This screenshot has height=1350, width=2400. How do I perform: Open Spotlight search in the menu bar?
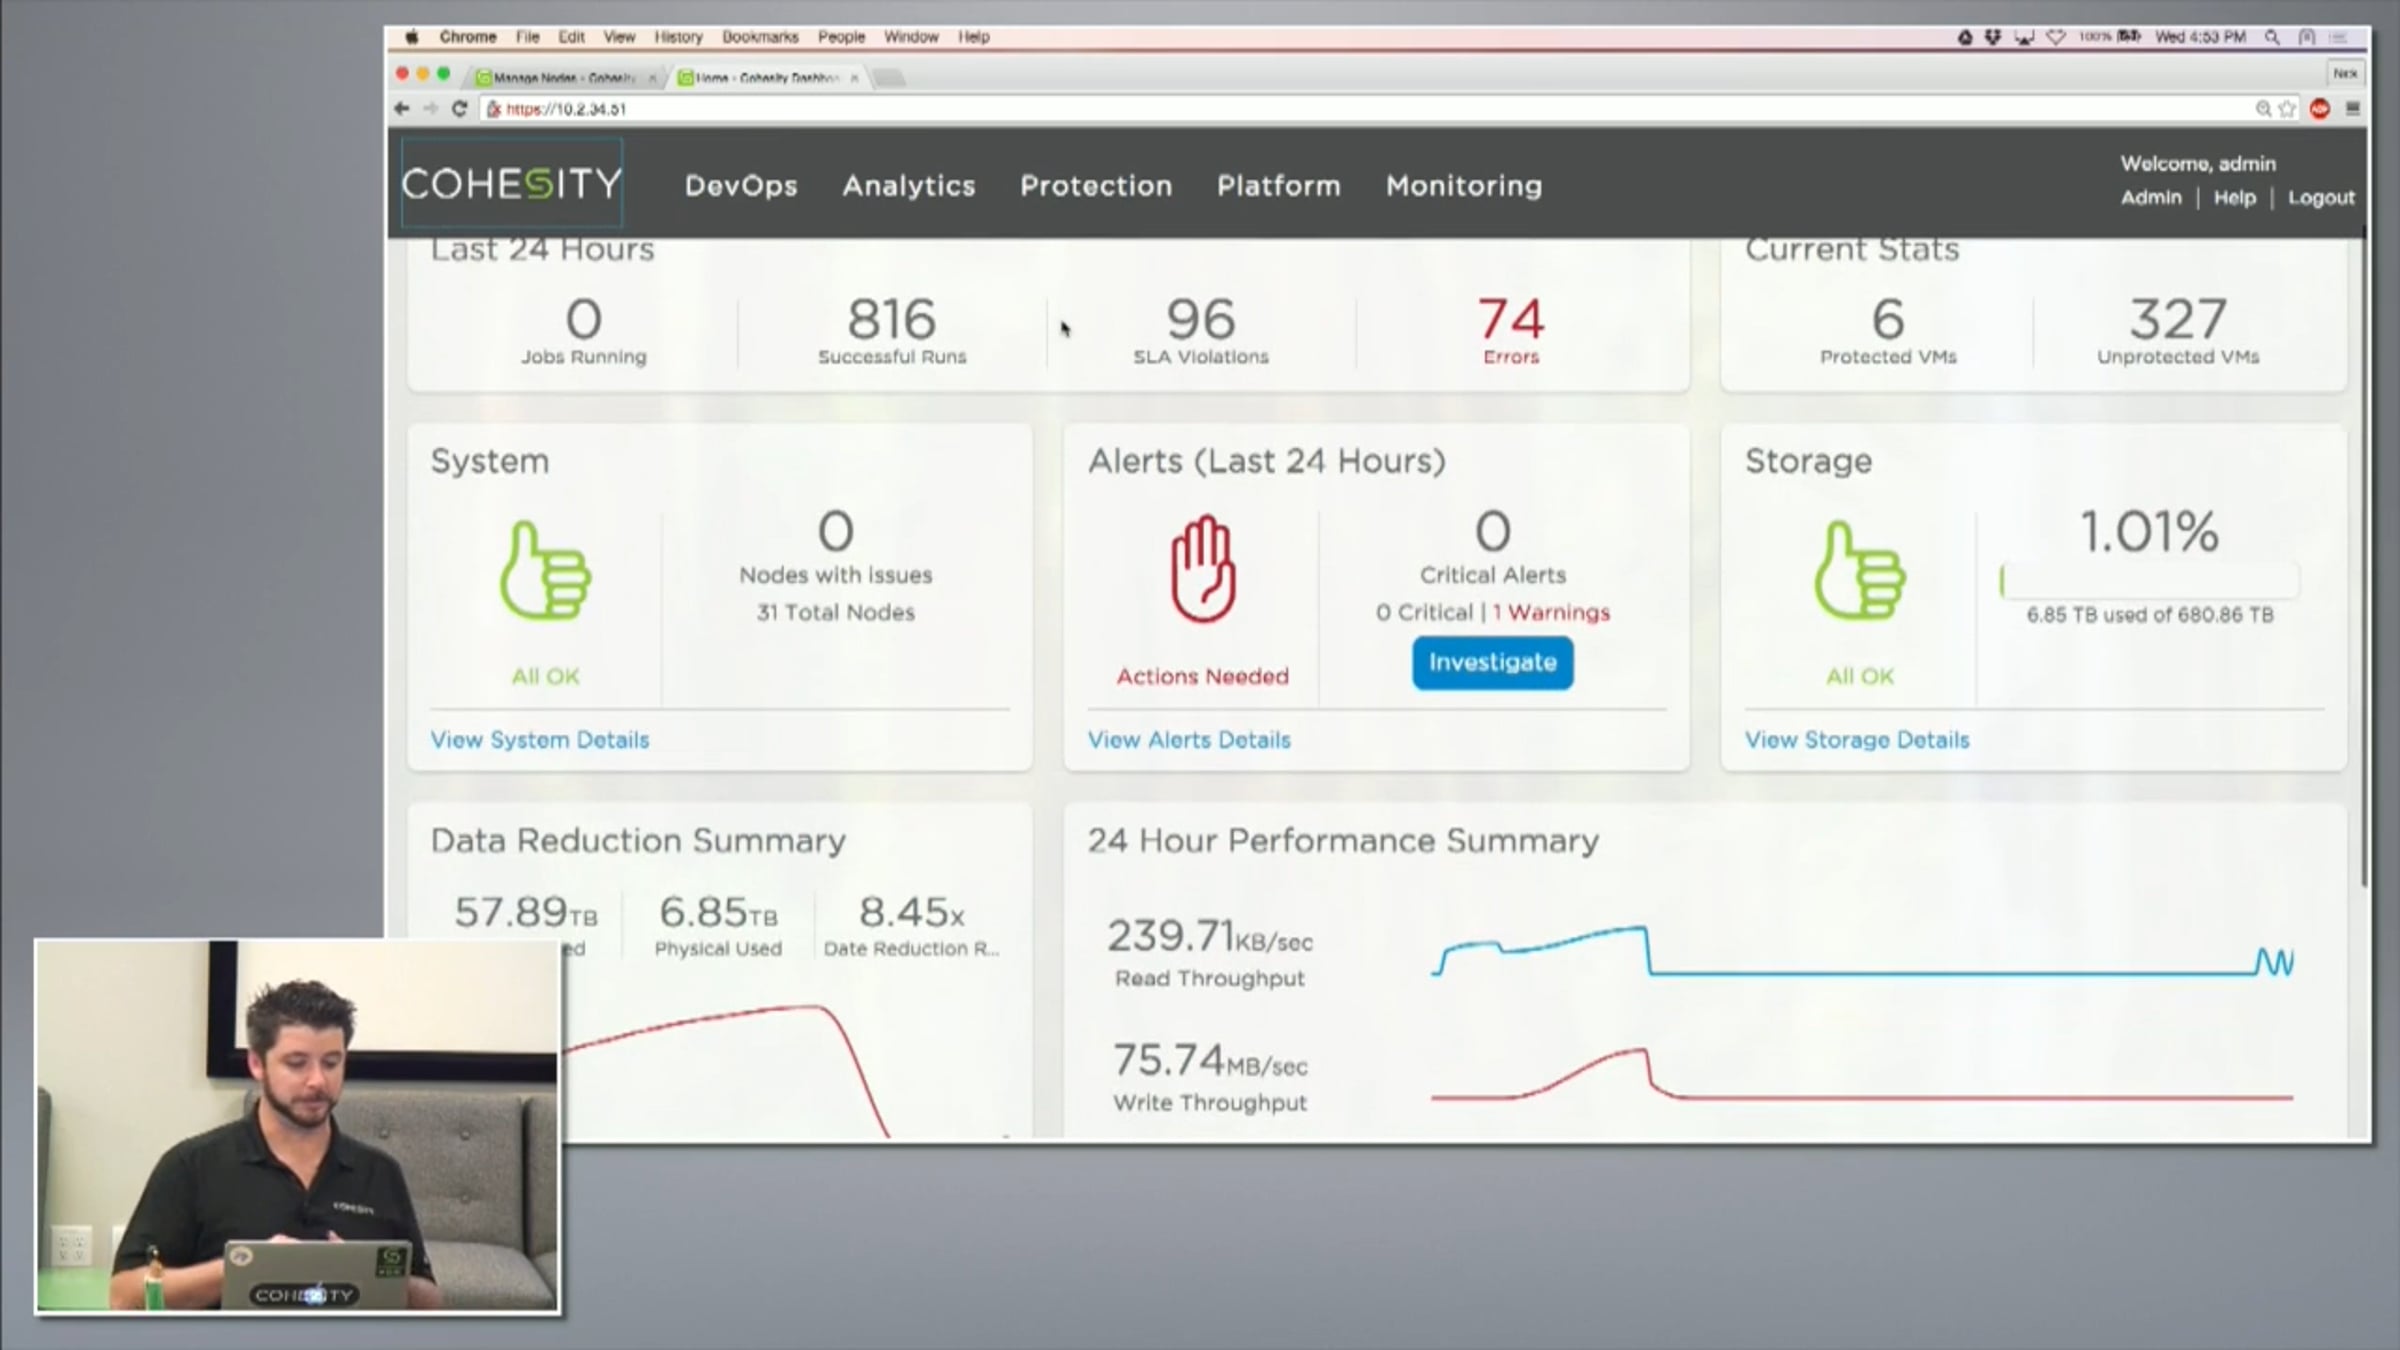click(2272, 37)
